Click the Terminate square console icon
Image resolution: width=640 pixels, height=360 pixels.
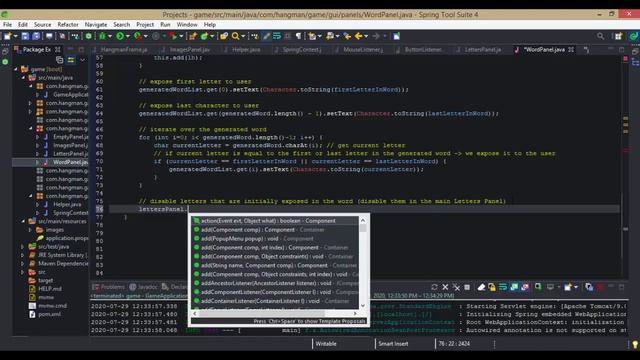pos(467,287)
